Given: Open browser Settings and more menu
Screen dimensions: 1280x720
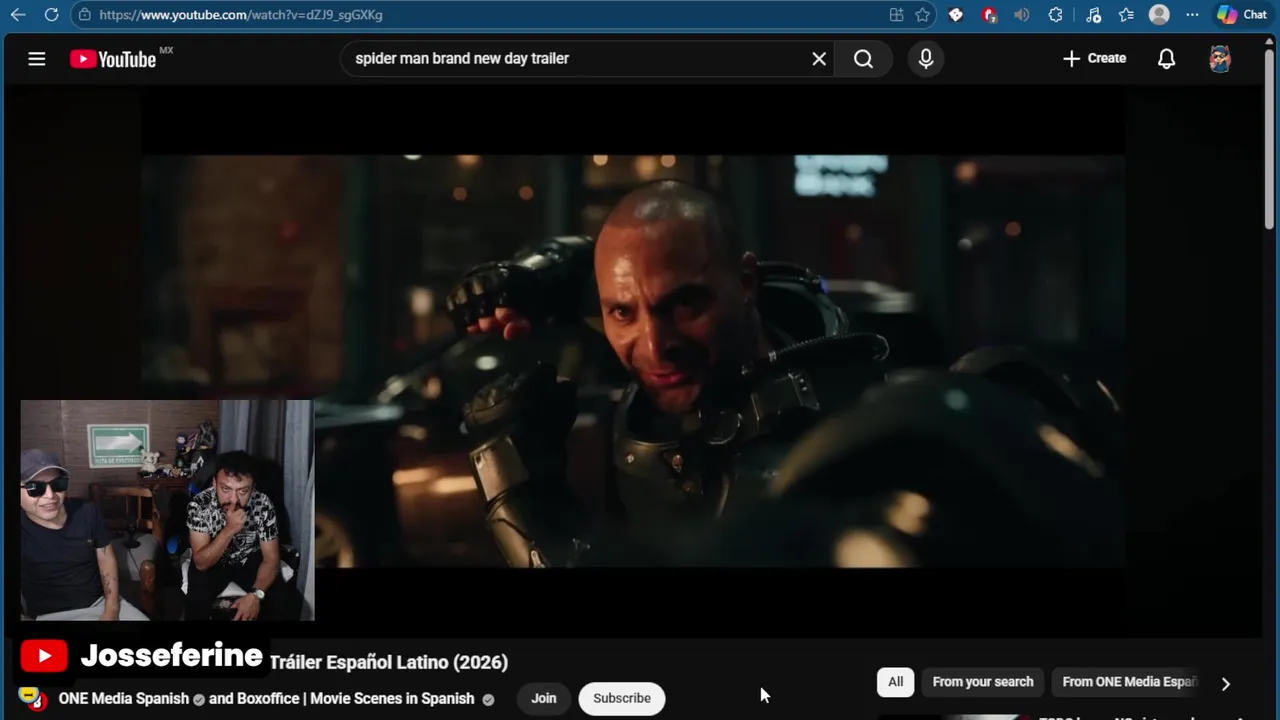Looking at the screenshot, I should (1192, 15).
